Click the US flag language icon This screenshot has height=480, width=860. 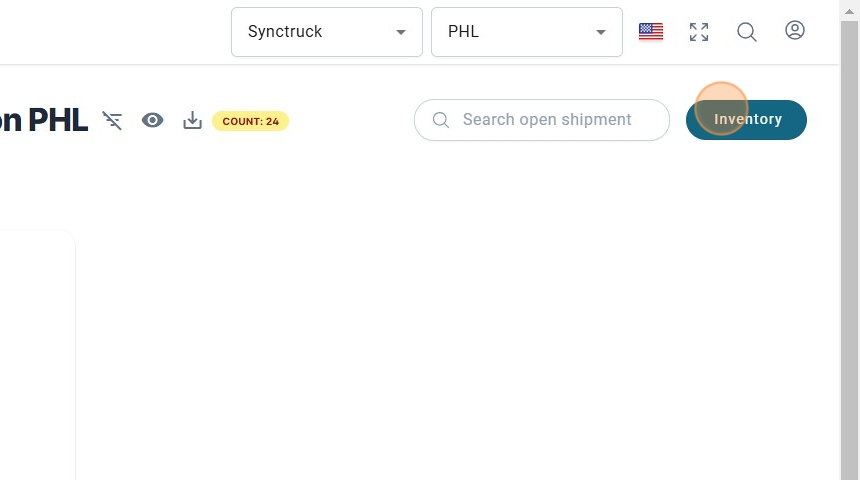pyautogui.click(x=651, y=32)
